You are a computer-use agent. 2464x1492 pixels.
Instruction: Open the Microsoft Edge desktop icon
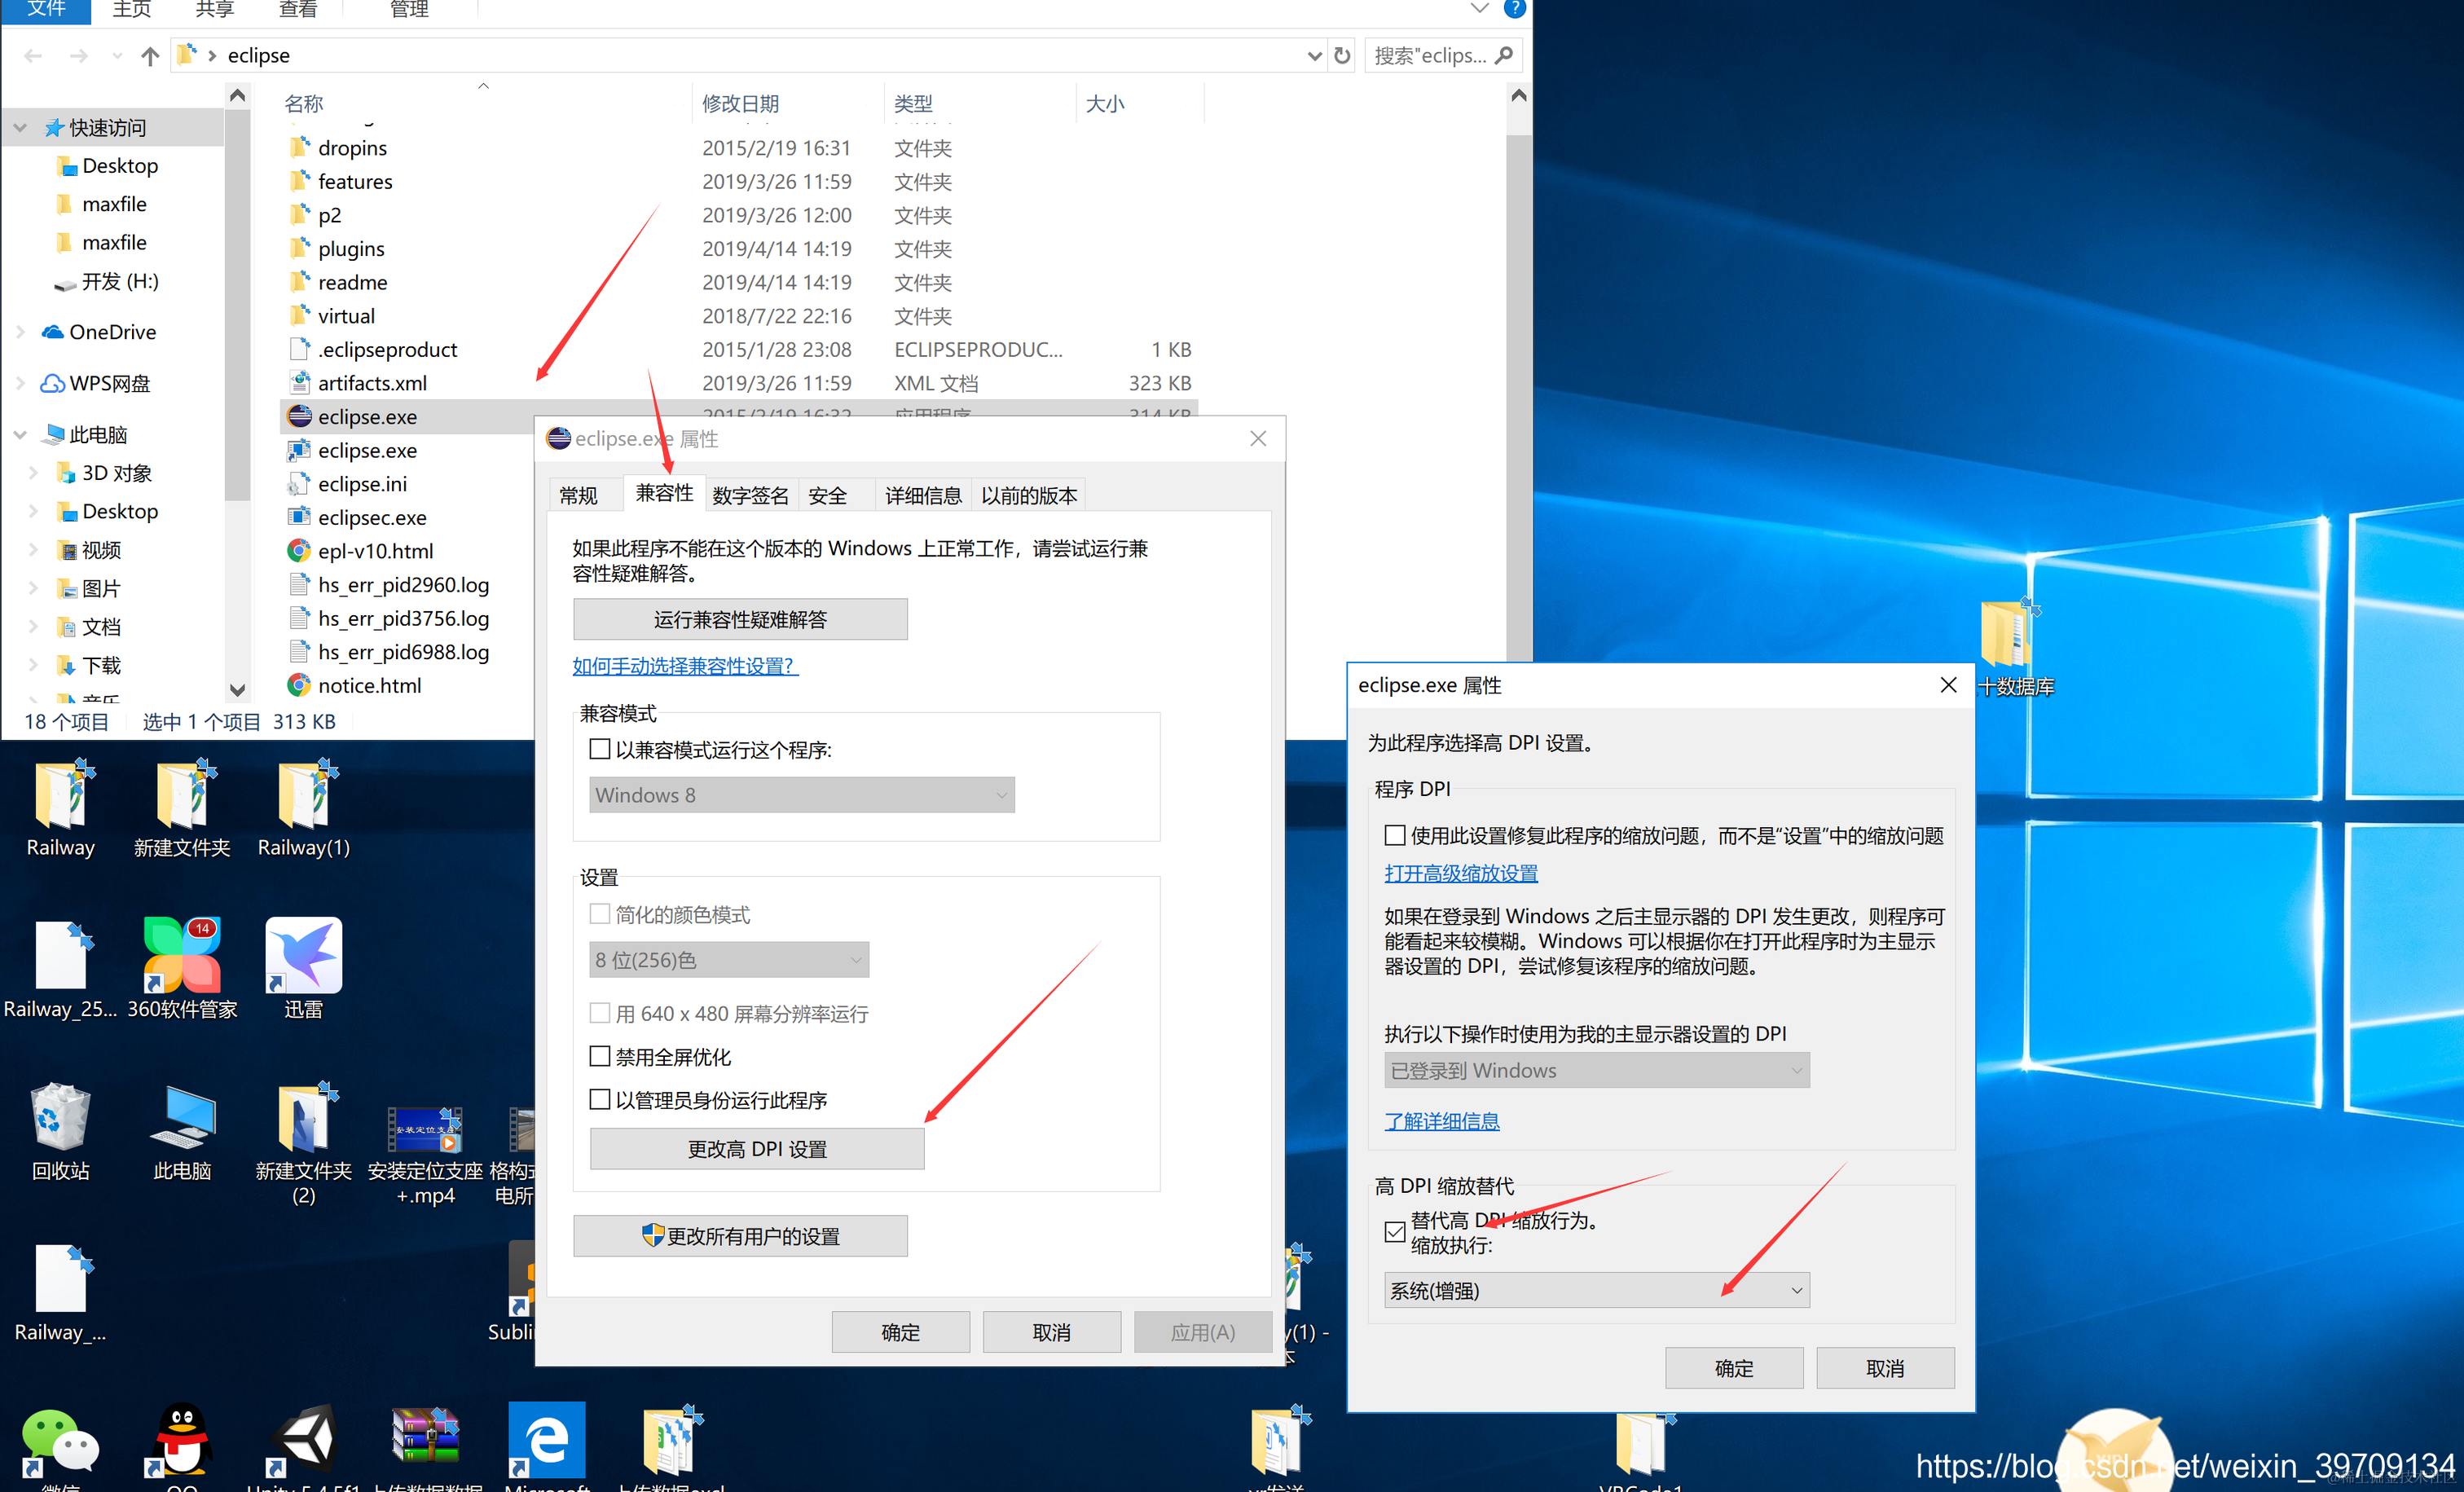[547, 1439]
